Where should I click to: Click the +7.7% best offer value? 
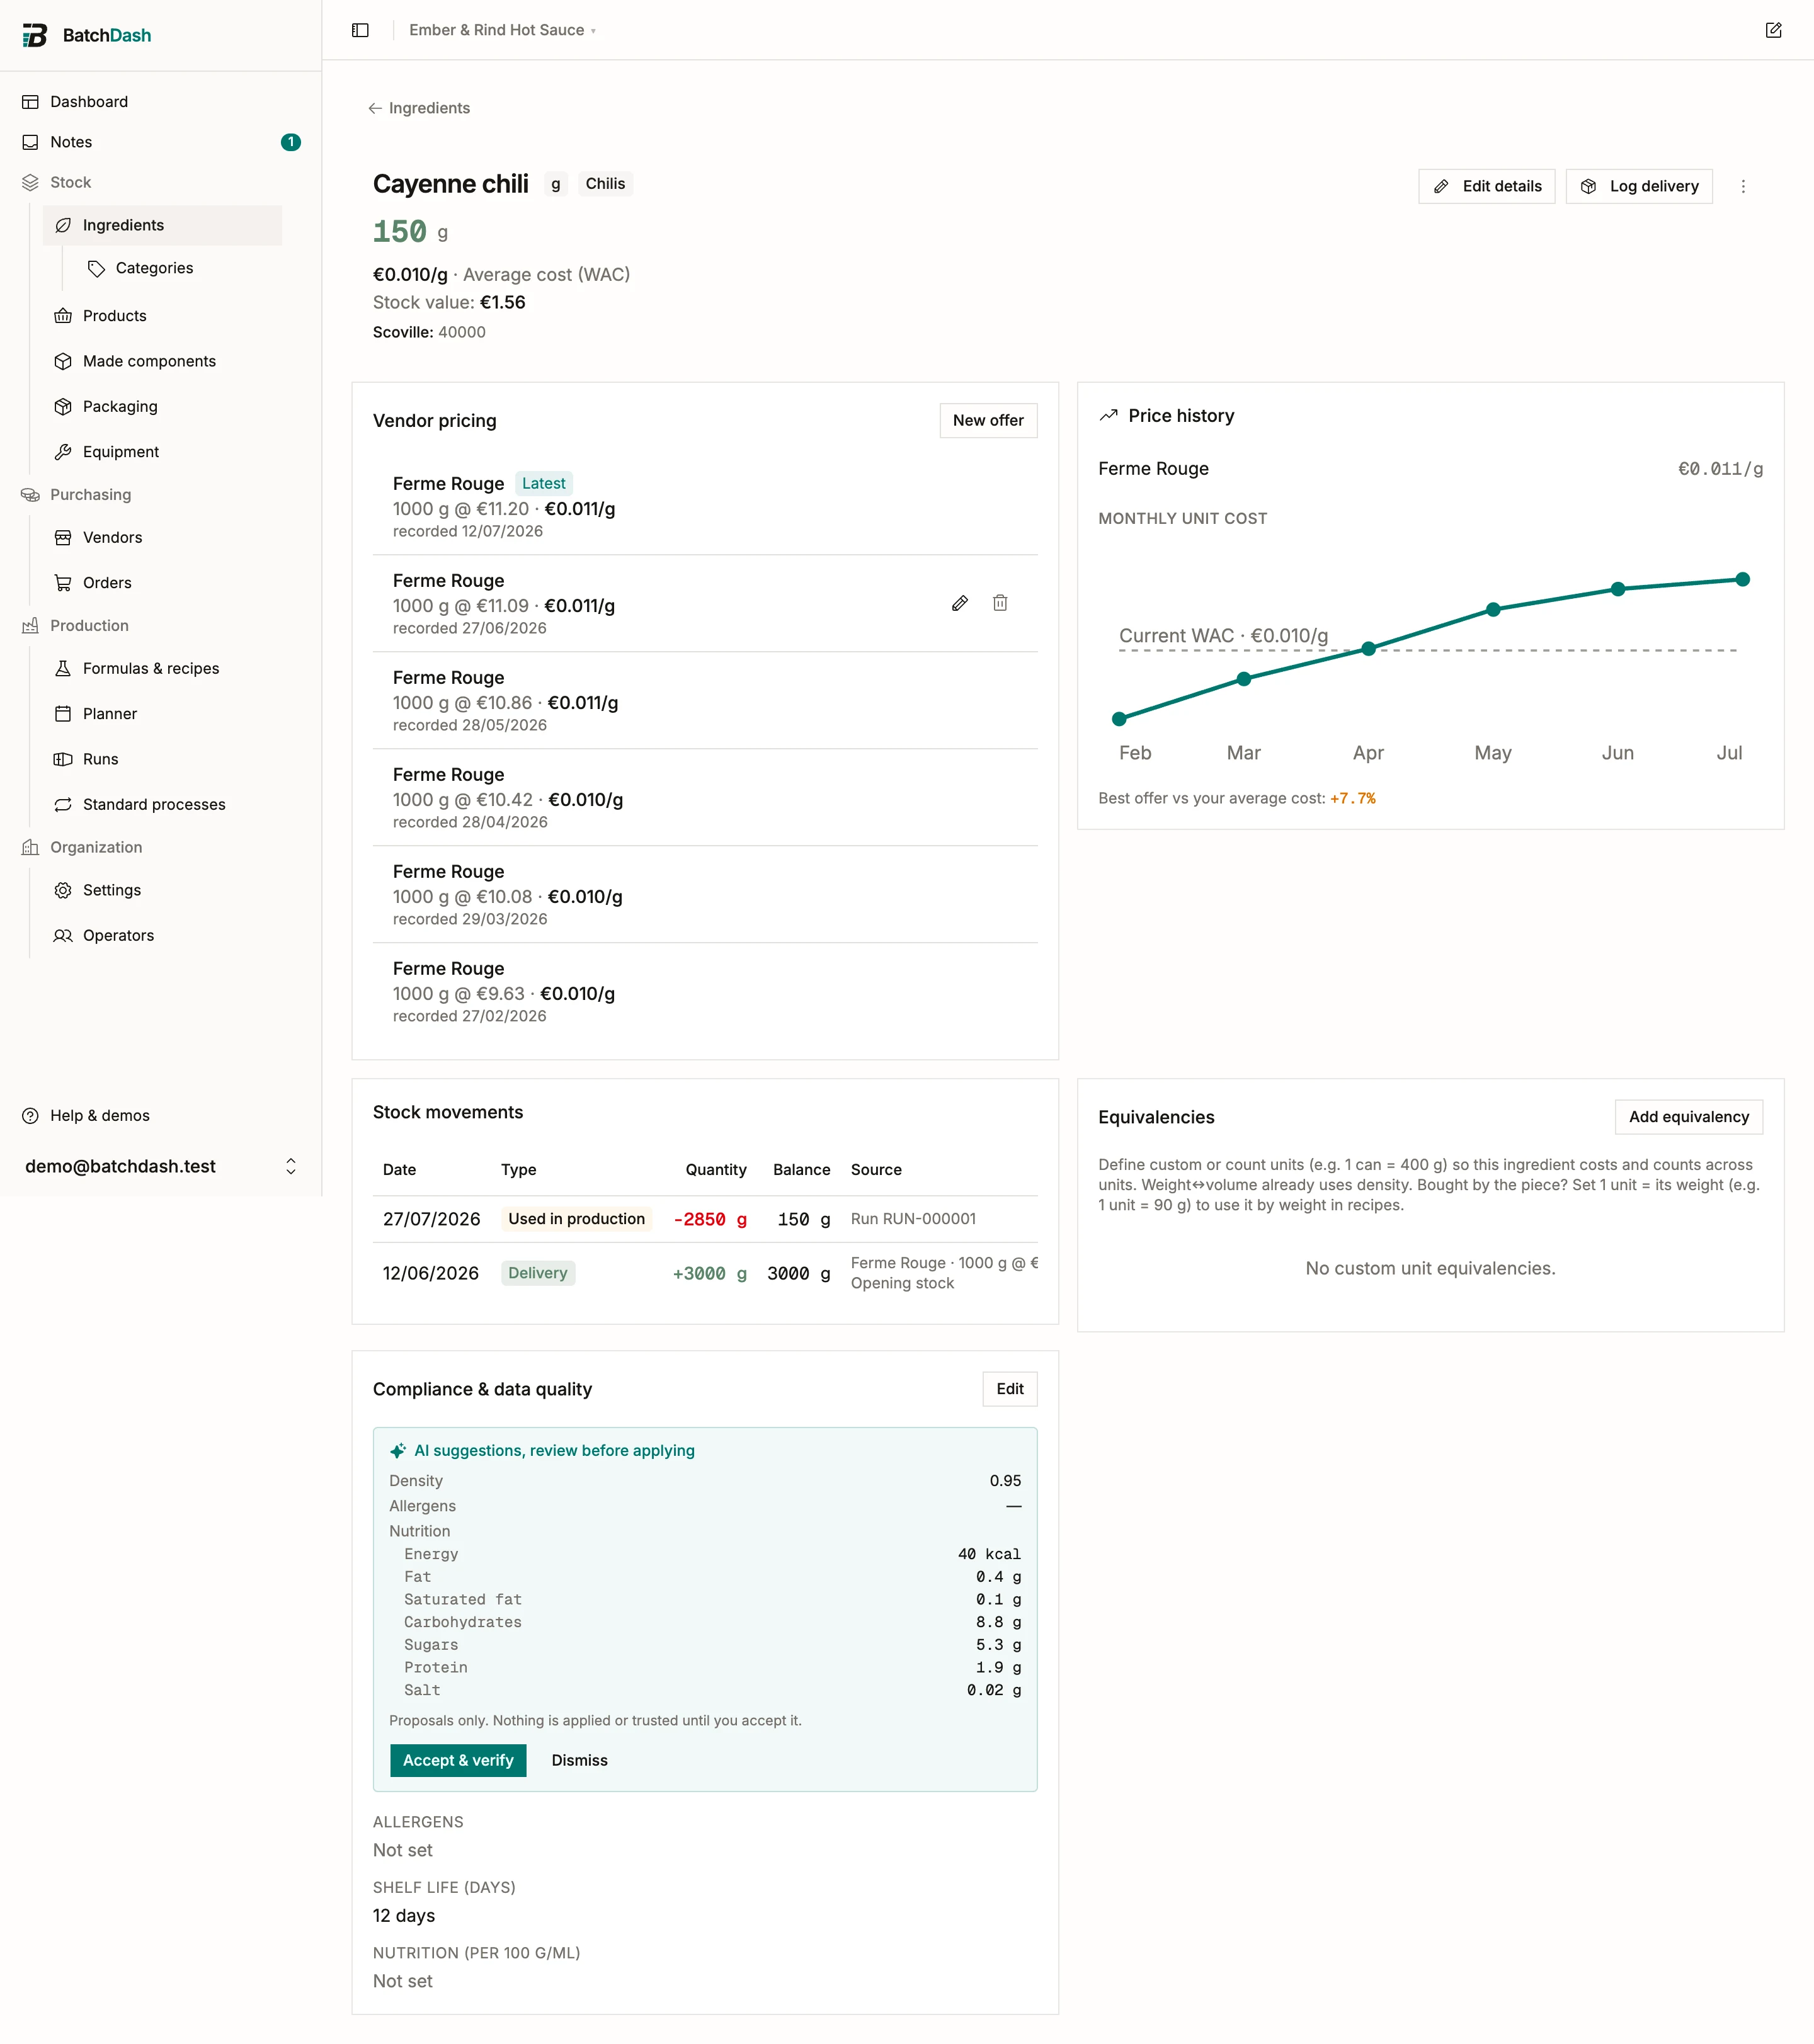pos(1352,798)
